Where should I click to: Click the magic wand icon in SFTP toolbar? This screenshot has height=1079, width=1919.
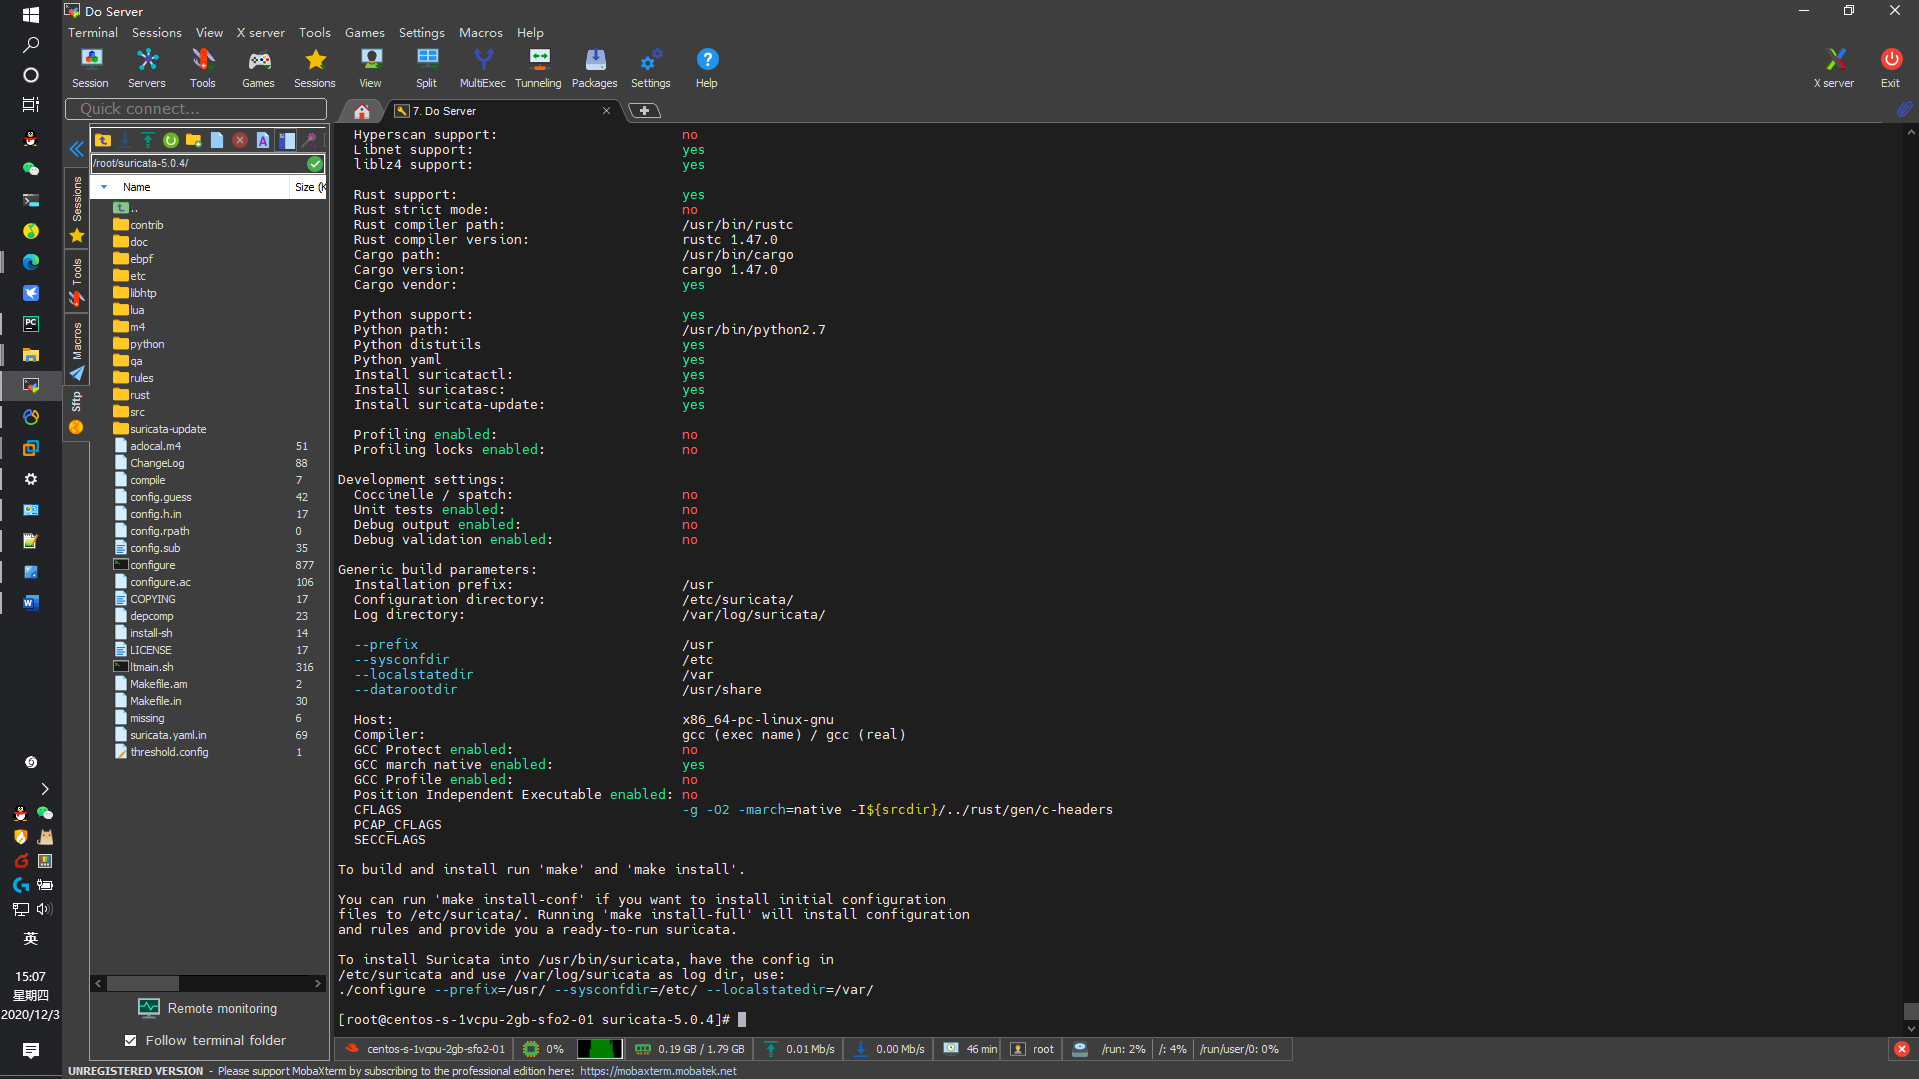click(310, 140)
